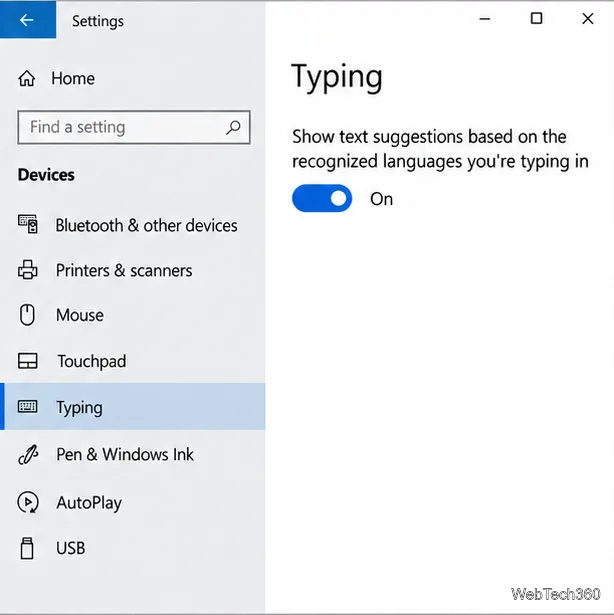Click the 'Show text suggestions' description text
The height and width of the screenshot is (615, 614).
point(440,149)
